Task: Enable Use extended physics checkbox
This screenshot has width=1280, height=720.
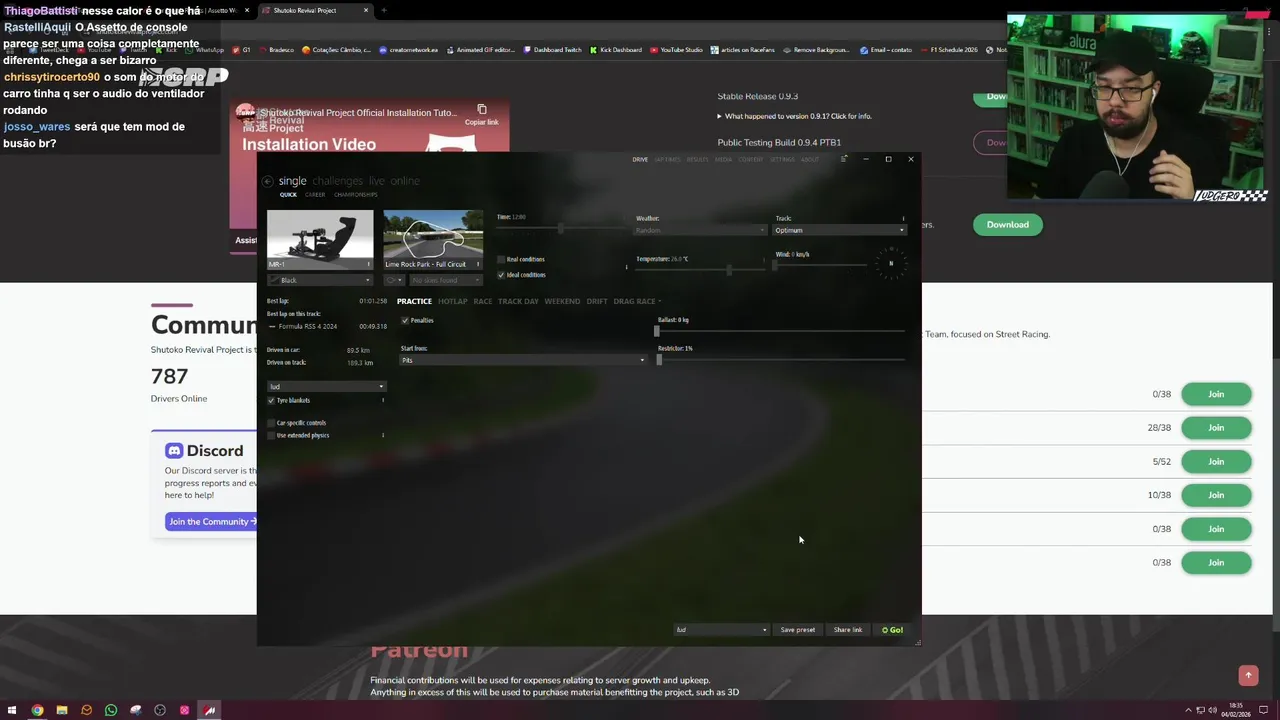Action: (x=271, y=435)
